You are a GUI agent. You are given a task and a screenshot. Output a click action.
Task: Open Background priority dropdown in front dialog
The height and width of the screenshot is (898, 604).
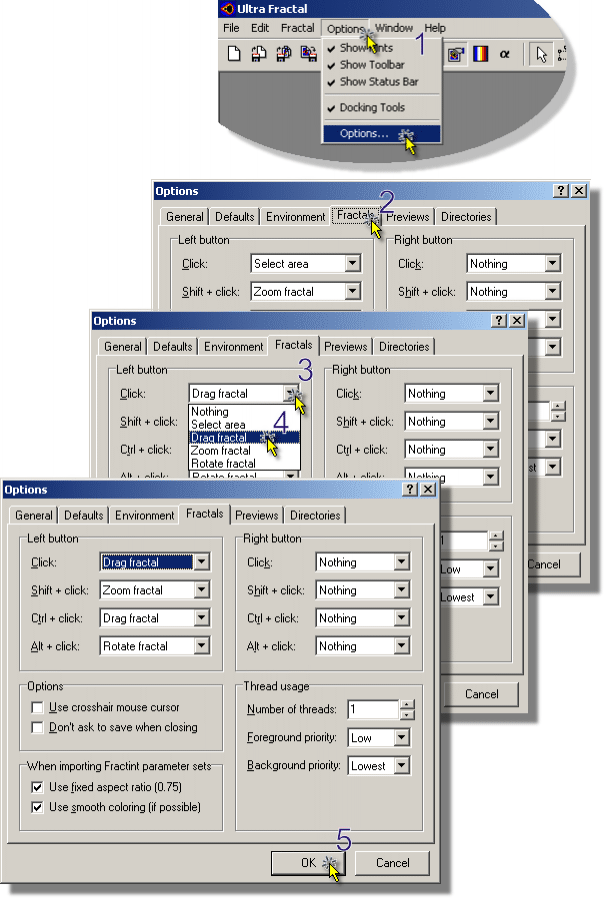[x=402, y=766]
